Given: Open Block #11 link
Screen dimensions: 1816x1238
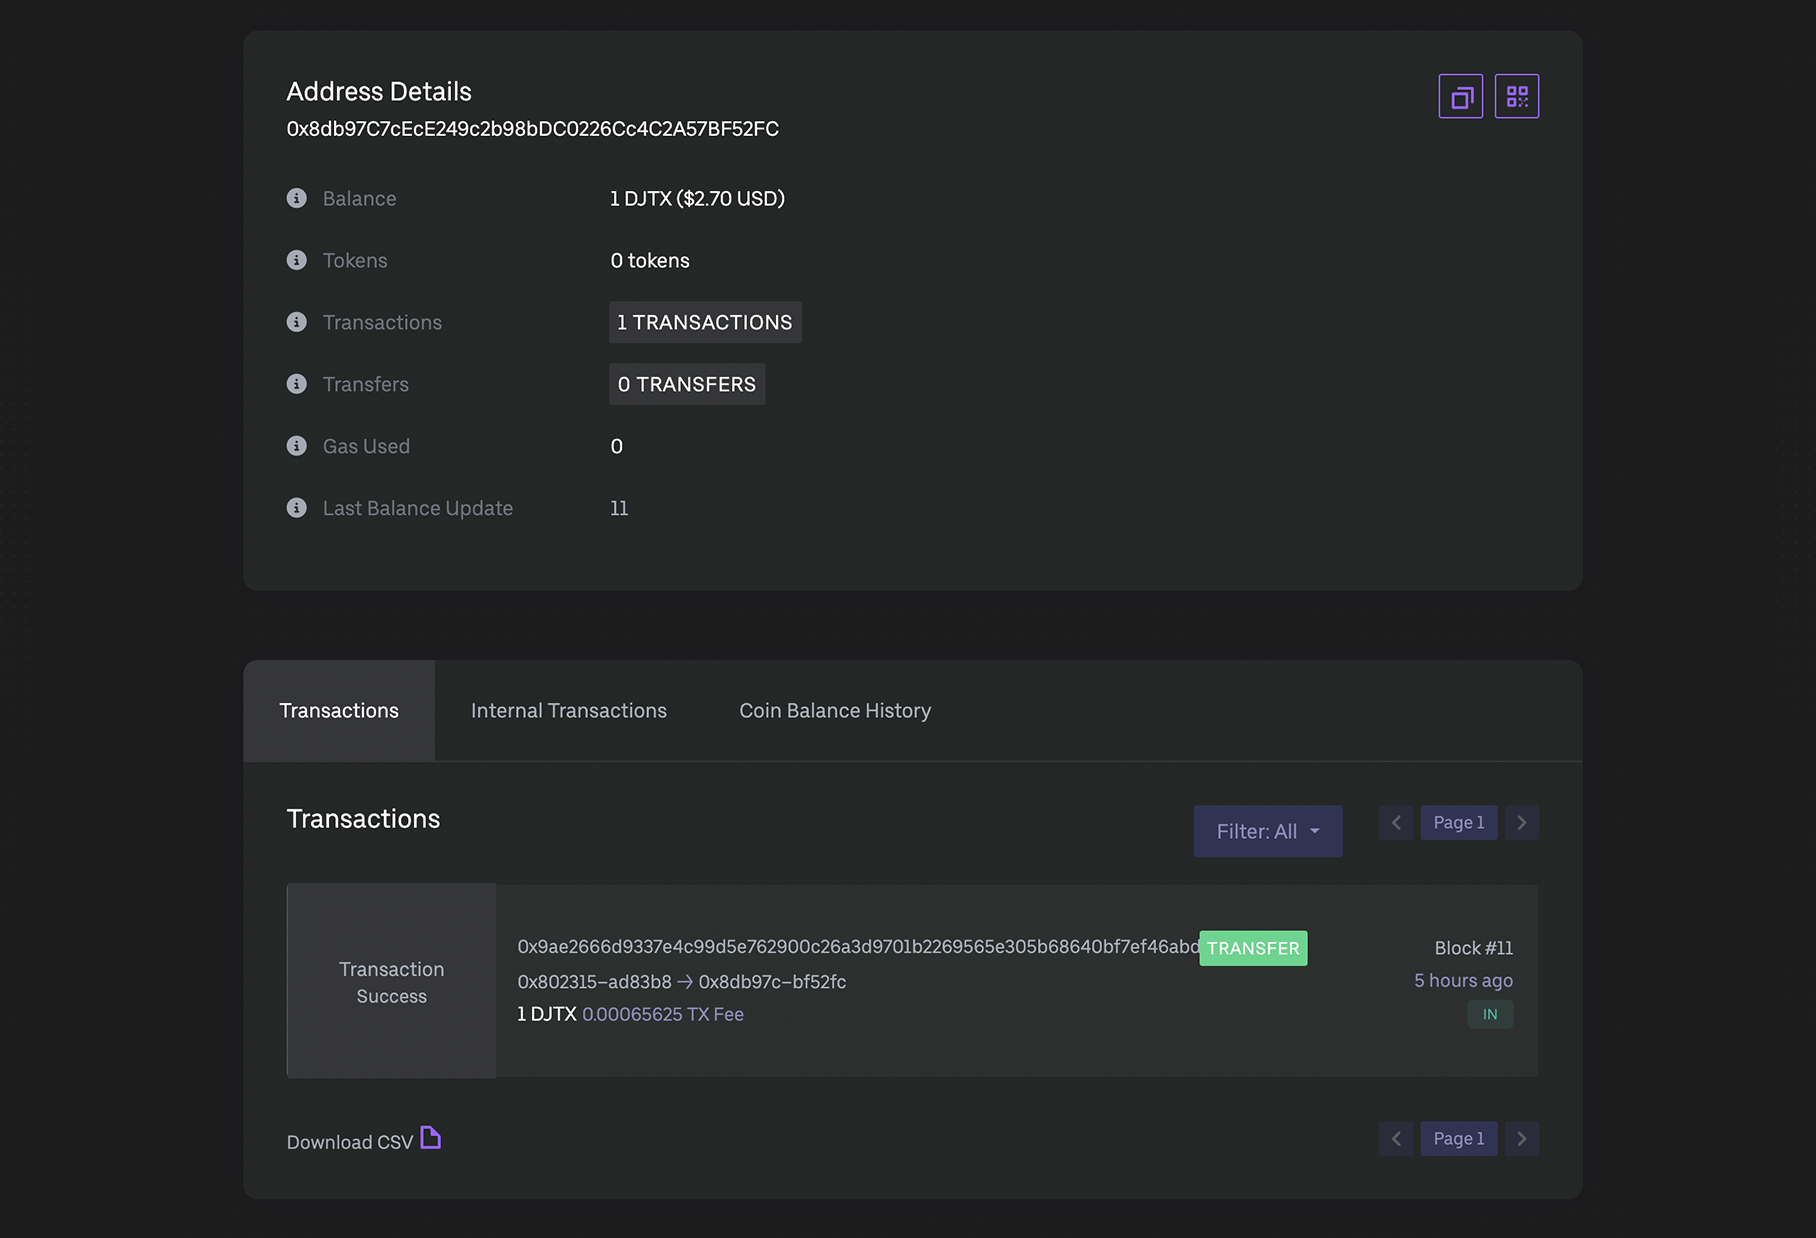Looking at the screenshot, I should pos(1473,948).
